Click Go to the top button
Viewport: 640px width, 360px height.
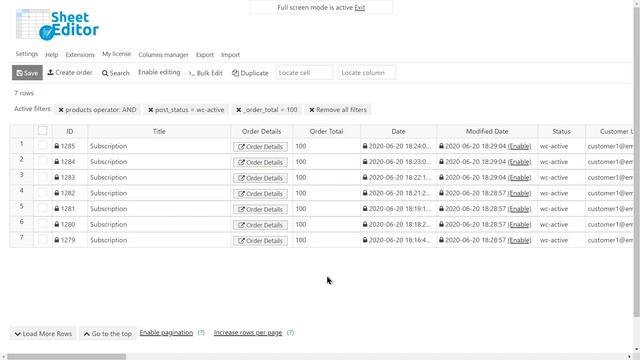coord(108,333)
